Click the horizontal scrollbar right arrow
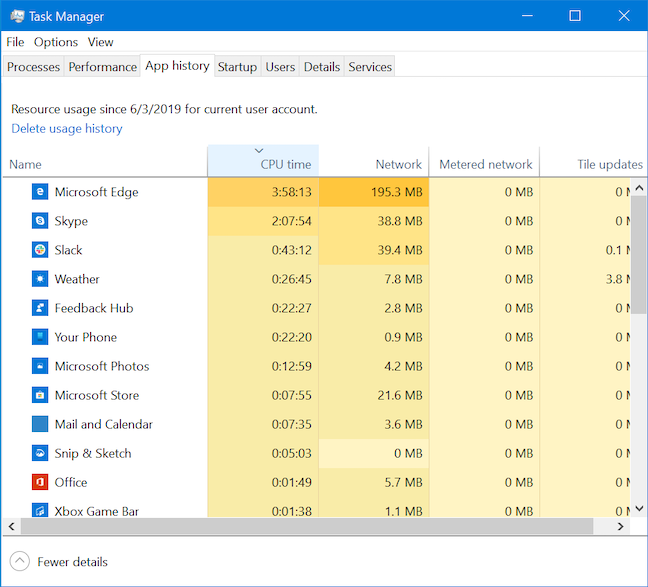The width and height of the screenshot is (648, 587). tap(621, 526)
